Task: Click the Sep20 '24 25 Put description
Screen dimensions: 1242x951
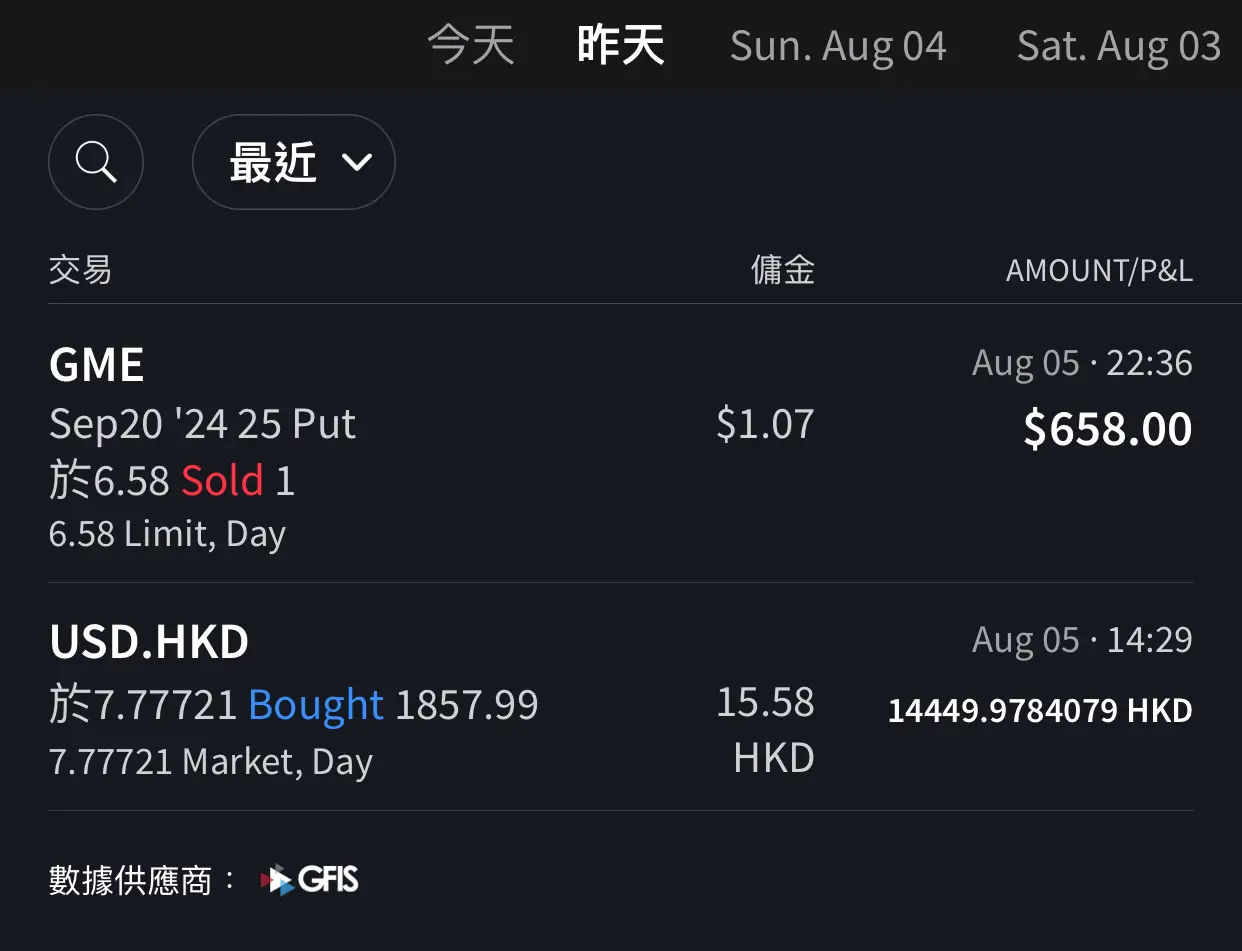Action: click(x=202, y=425)
